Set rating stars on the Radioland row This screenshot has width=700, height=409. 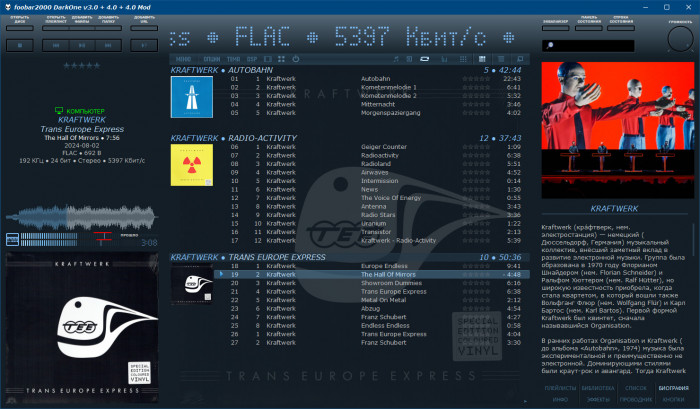(476, 163)
